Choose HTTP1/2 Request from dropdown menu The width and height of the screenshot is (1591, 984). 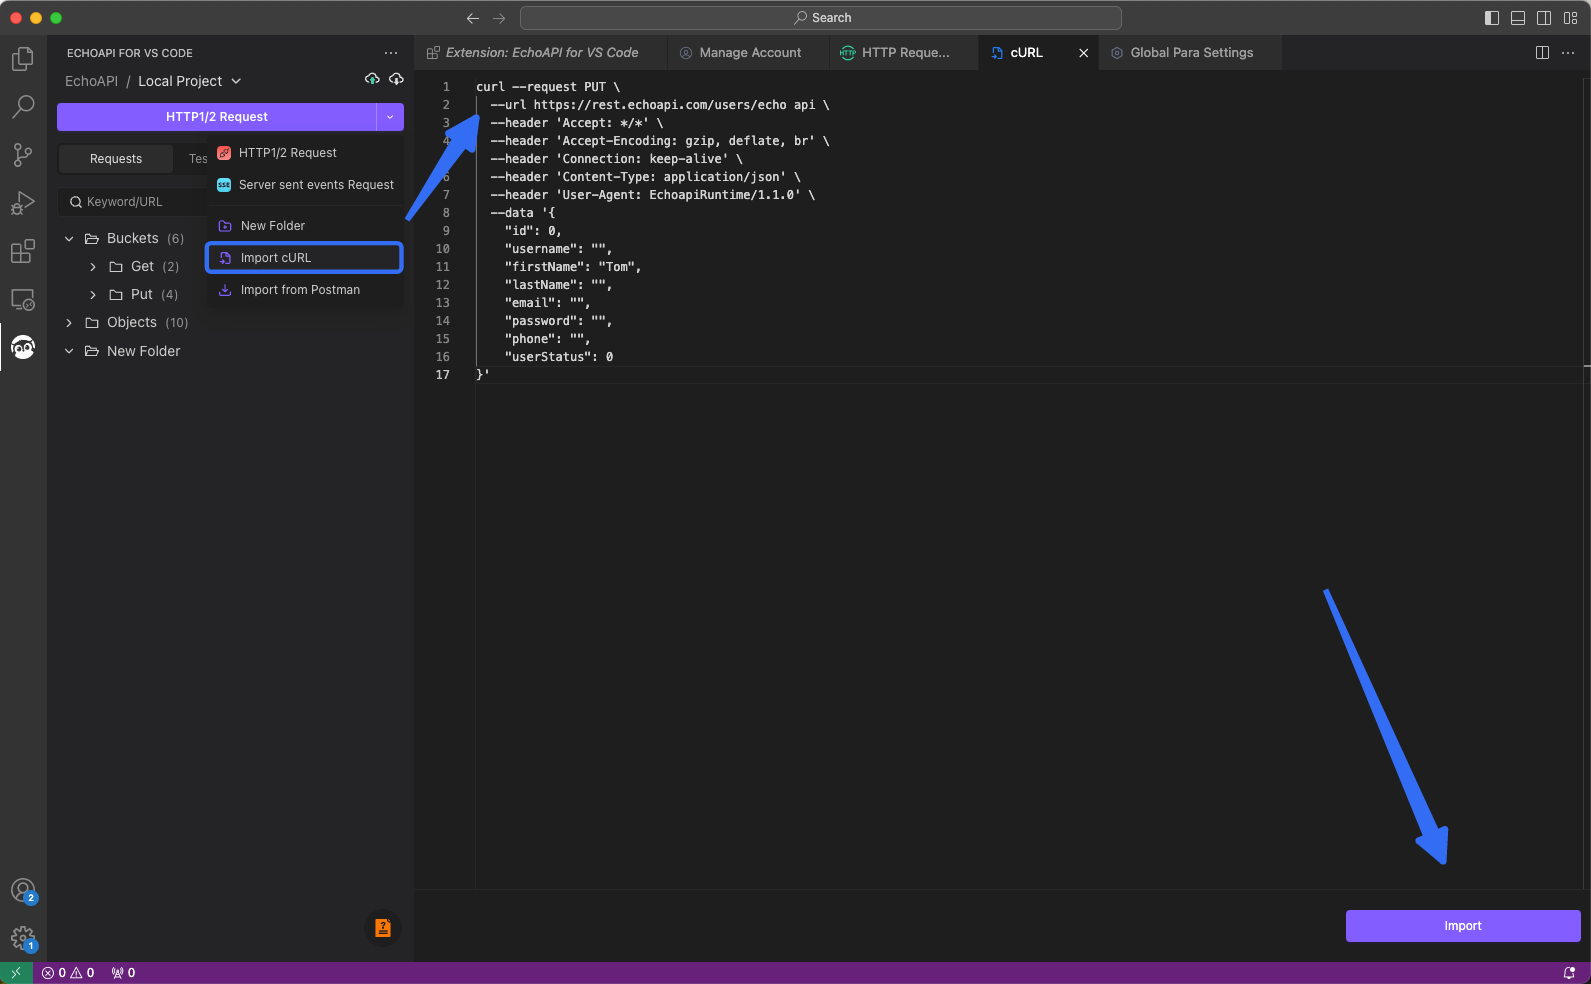tap(305, 153)
